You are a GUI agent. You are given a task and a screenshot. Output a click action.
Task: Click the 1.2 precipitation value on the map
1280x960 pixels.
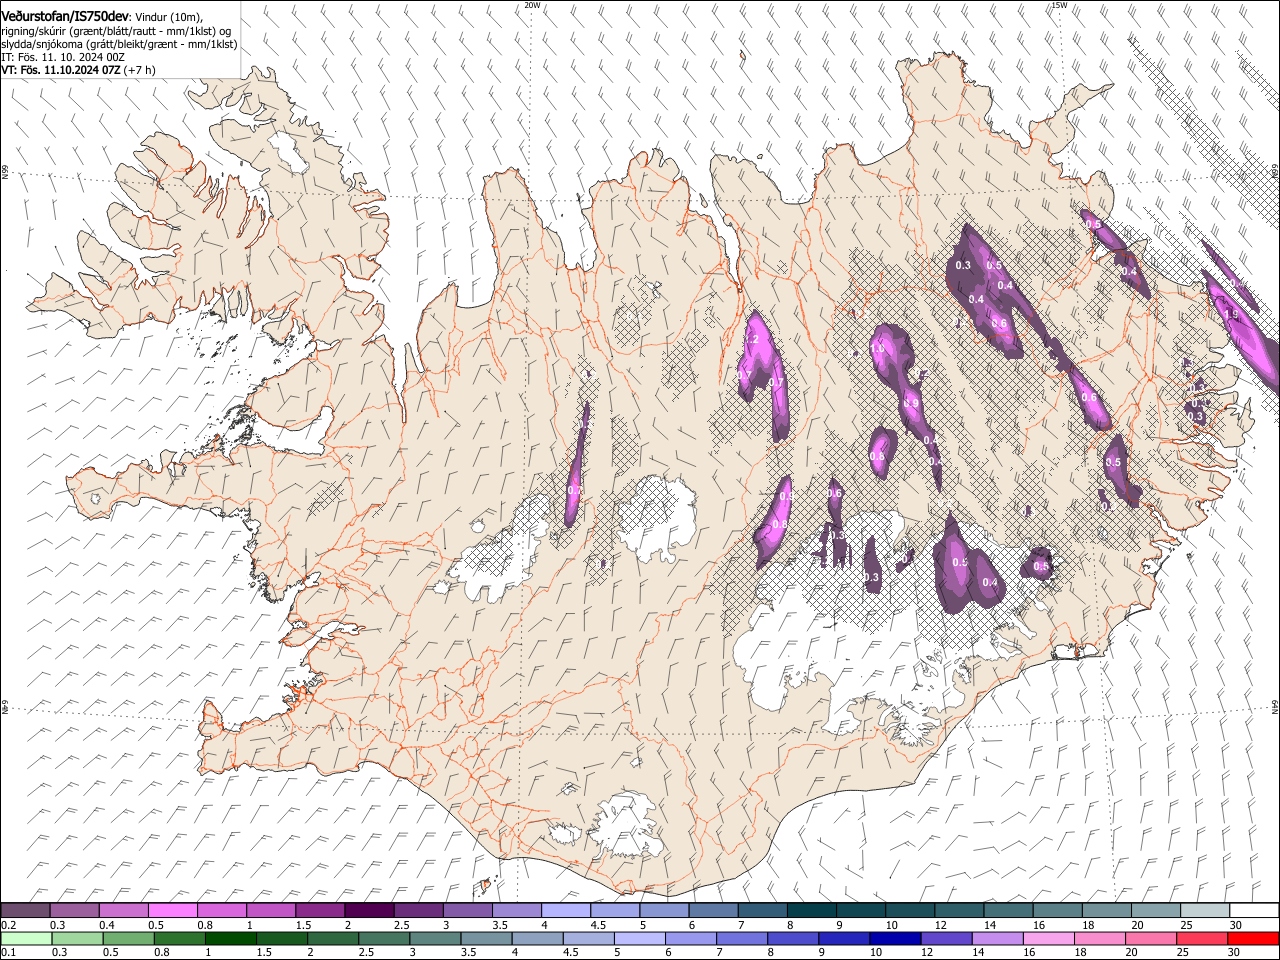(x=753, y=340)
